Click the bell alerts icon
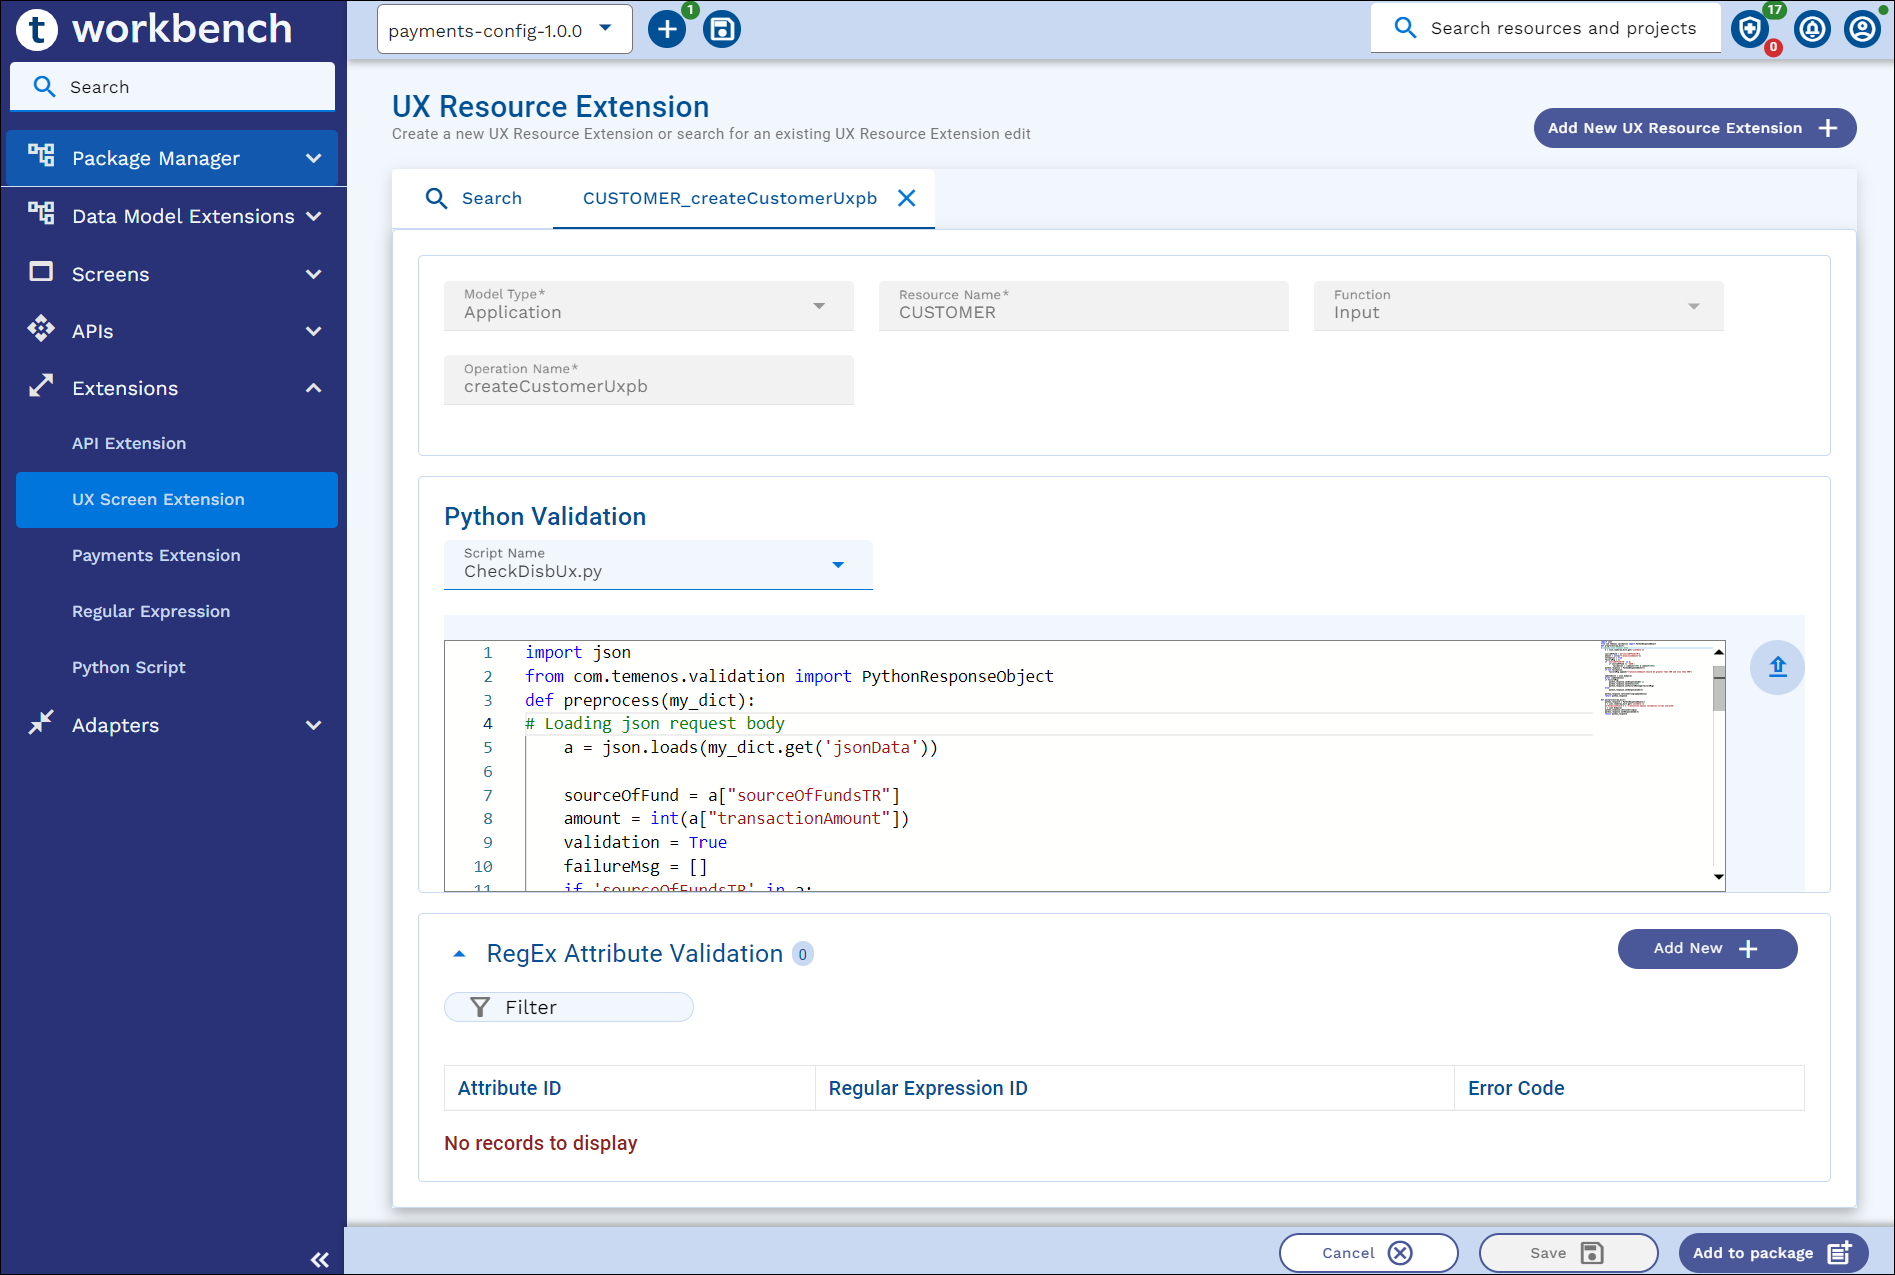This screenshot has height=1275, width=1895. coord(1812,30)
